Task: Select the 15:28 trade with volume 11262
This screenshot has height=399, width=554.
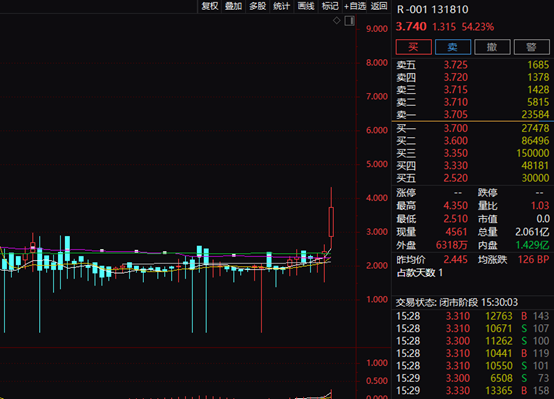Action: coord(472,341)
